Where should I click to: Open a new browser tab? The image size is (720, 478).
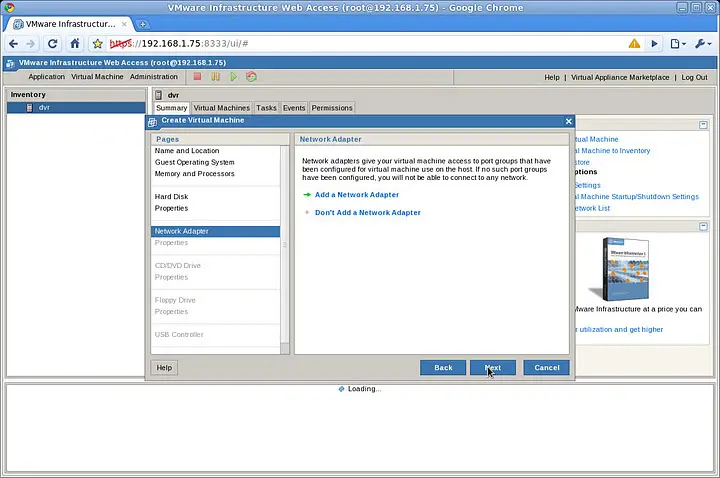(x=142, y=24)
